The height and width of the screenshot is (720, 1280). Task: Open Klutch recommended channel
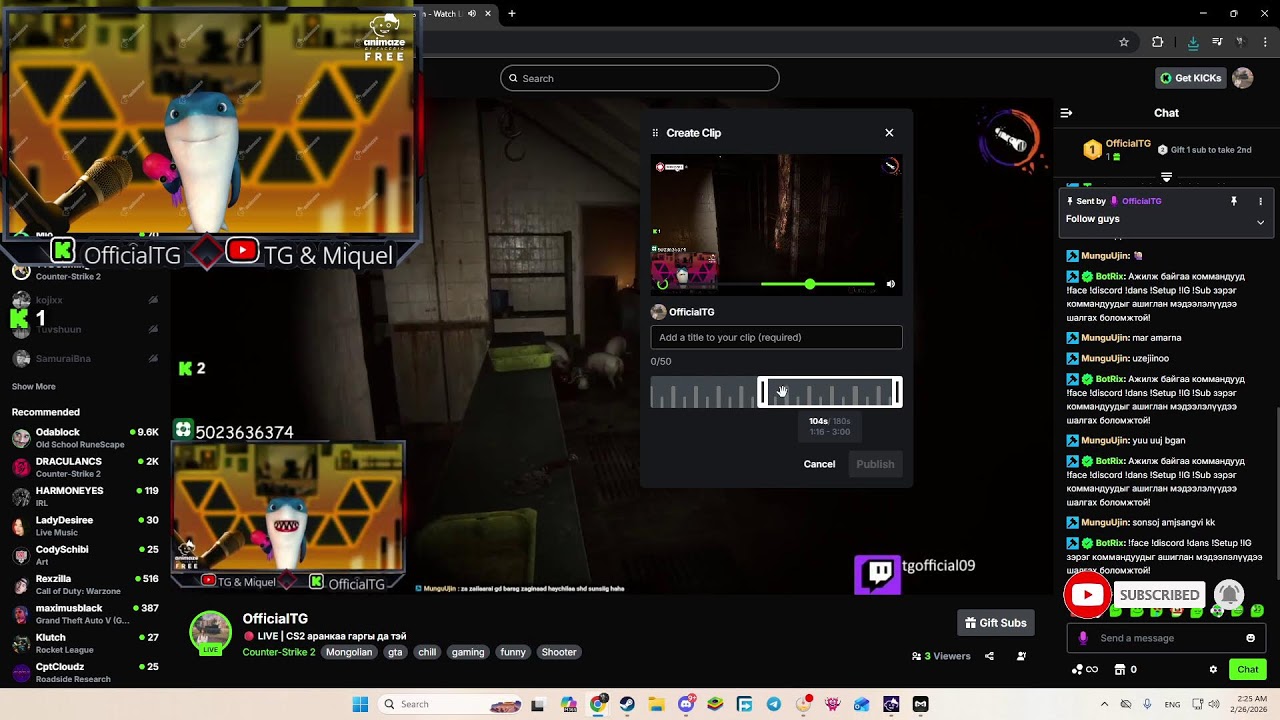[85, 643]
